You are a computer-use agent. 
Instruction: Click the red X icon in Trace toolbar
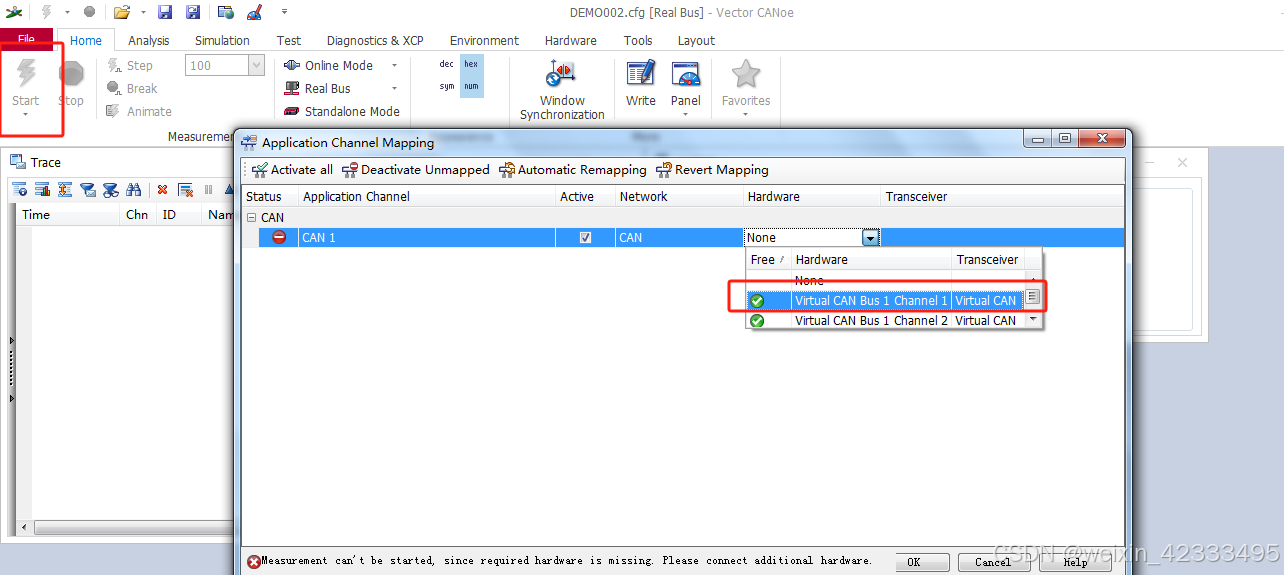point(162,189)
